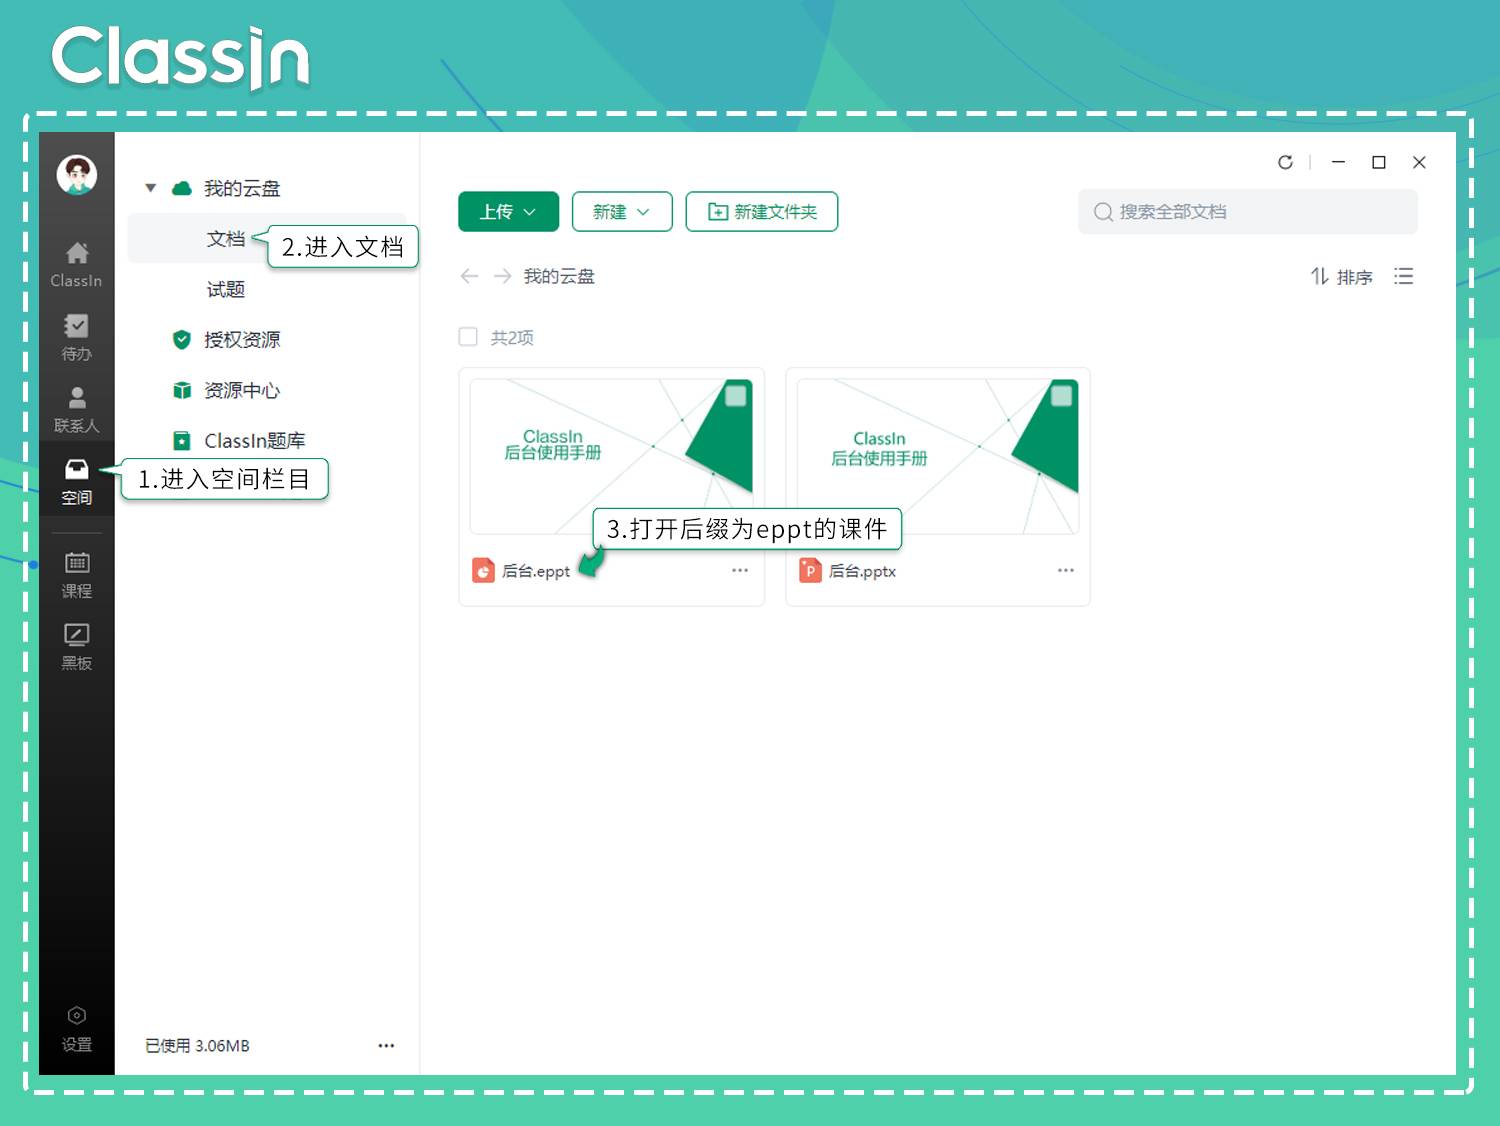Image resolution: width=1500 pixels, height=1126 pixels.
Task: Open the 黑板 blackboard section
Action: 76,647
